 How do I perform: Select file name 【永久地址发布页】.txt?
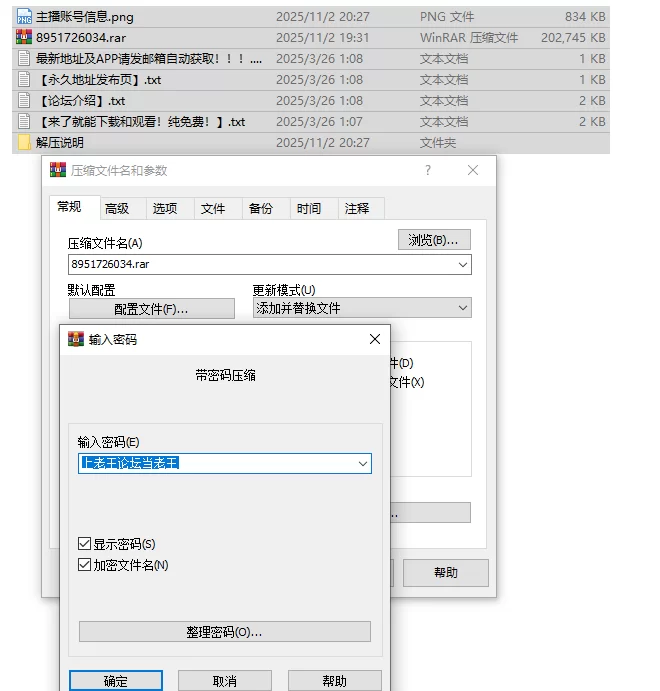click(100, 80)
